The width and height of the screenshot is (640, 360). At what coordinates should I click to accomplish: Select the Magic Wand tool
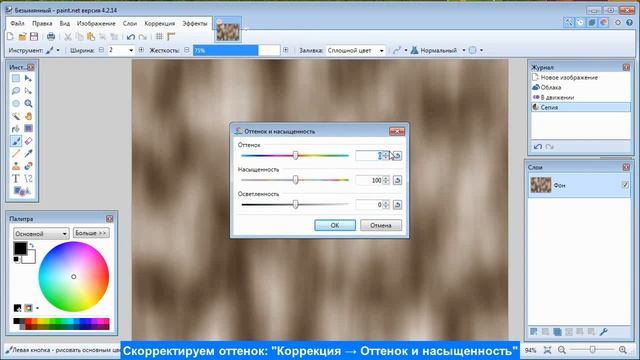coord(16,116)
